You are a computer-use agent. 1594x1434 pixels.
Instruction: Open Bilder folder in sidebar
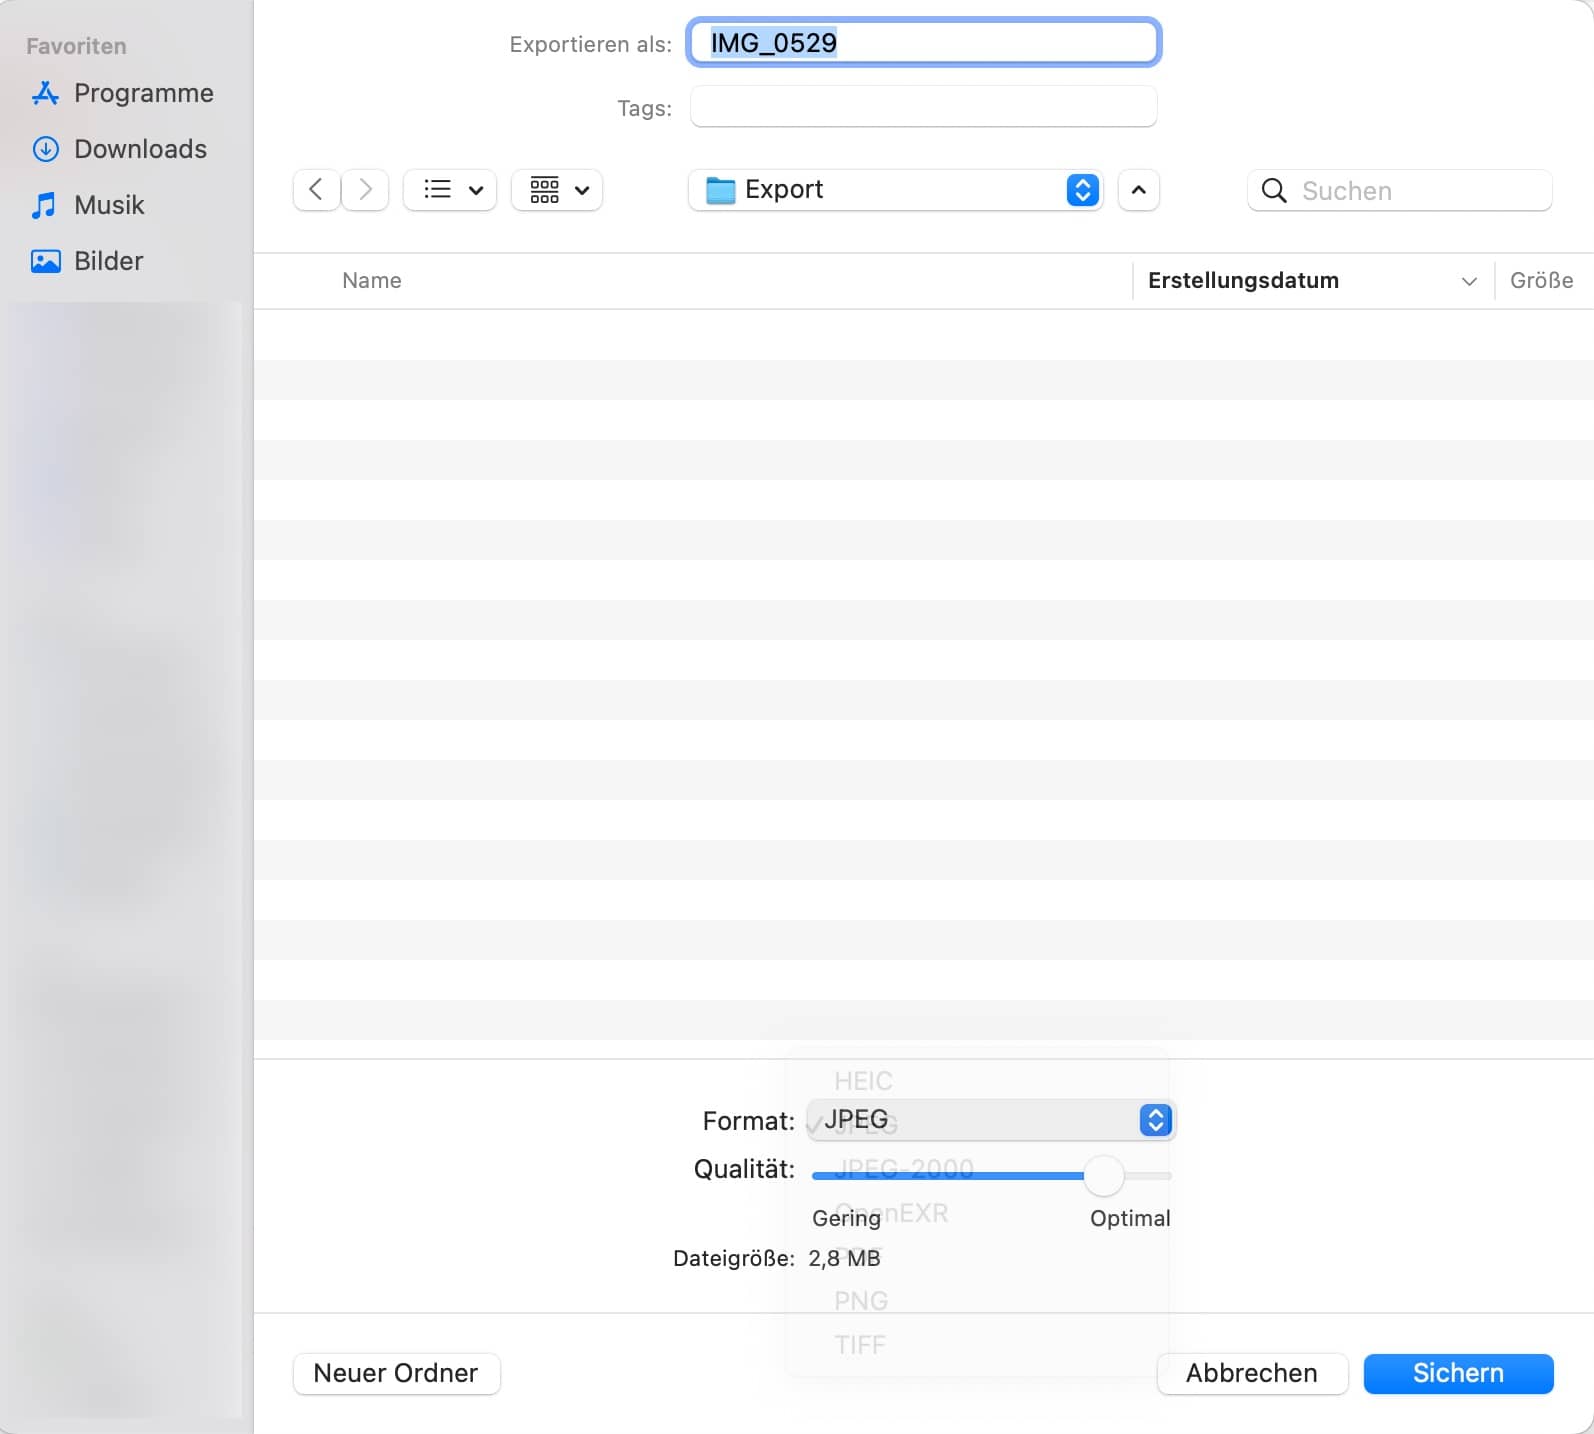88,261
